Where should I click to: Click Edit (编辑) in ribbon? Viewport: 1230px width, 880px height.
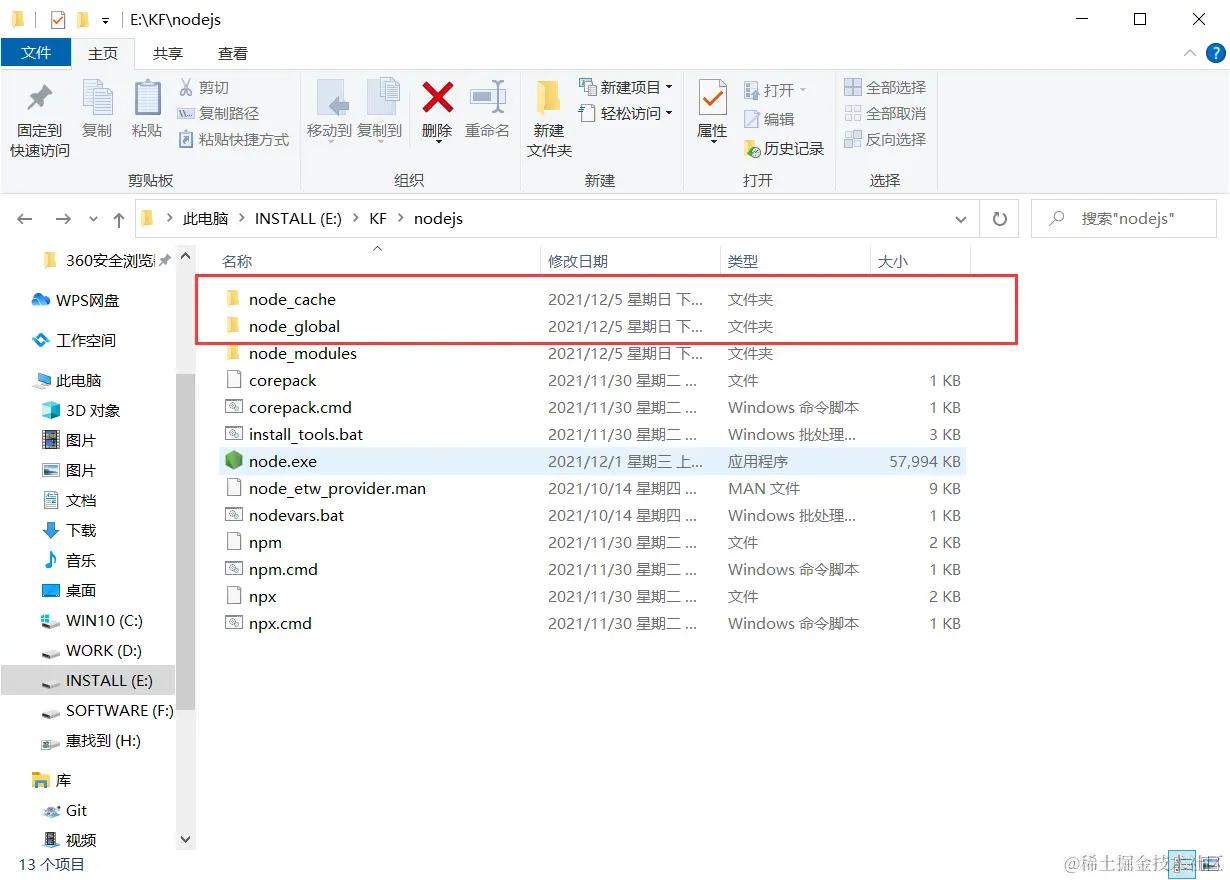[x=769, y=119]
